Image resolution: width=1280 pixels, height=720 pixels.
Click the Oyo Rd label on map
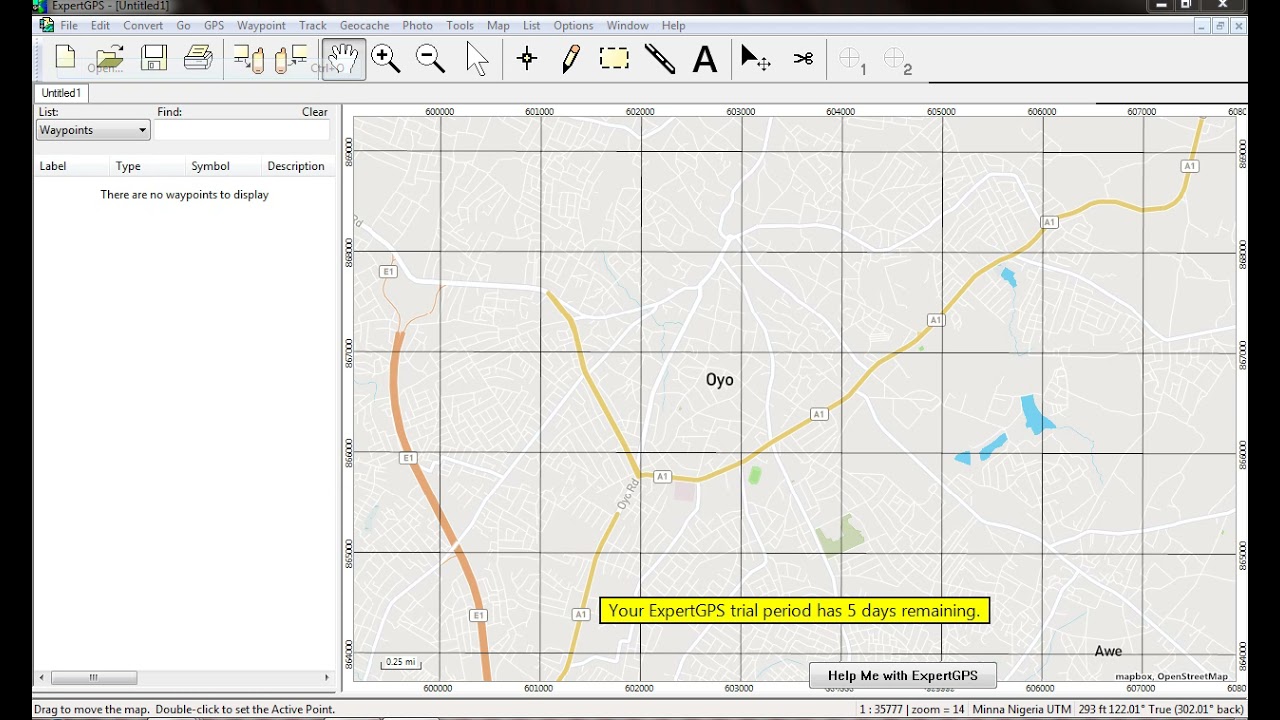[627, 496]
